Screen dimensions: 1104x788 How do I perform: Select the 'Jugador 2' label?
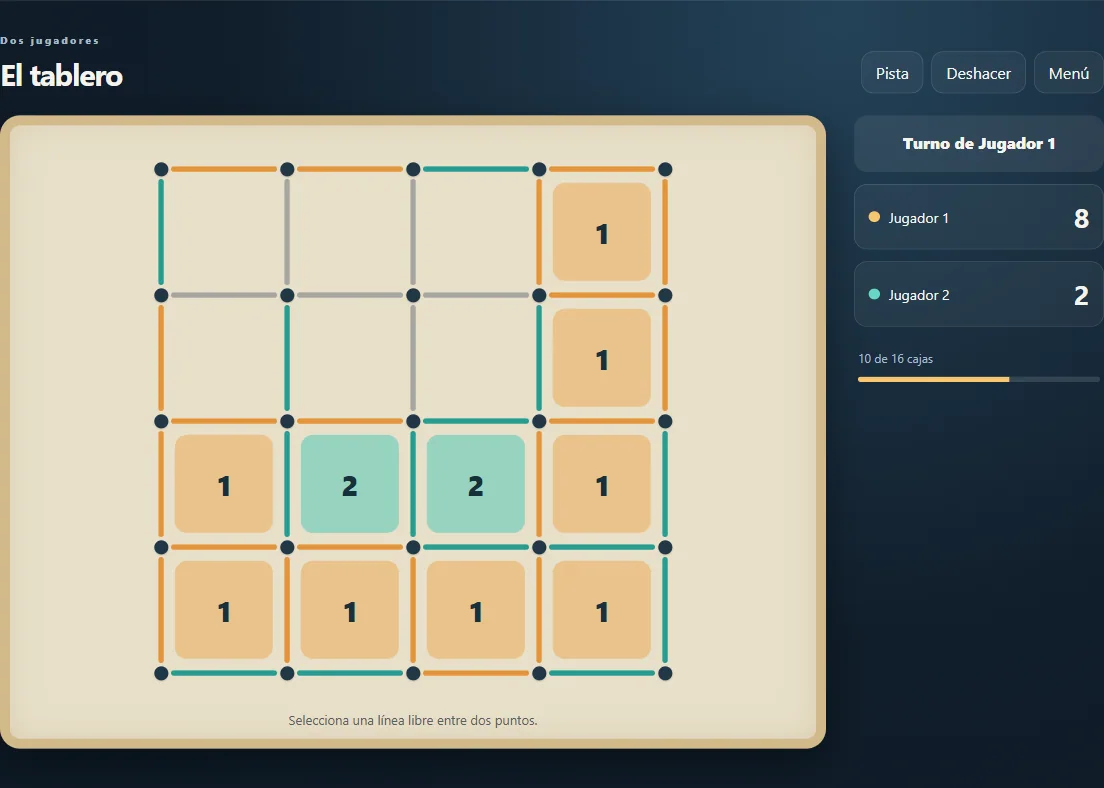tap(919, 296)
